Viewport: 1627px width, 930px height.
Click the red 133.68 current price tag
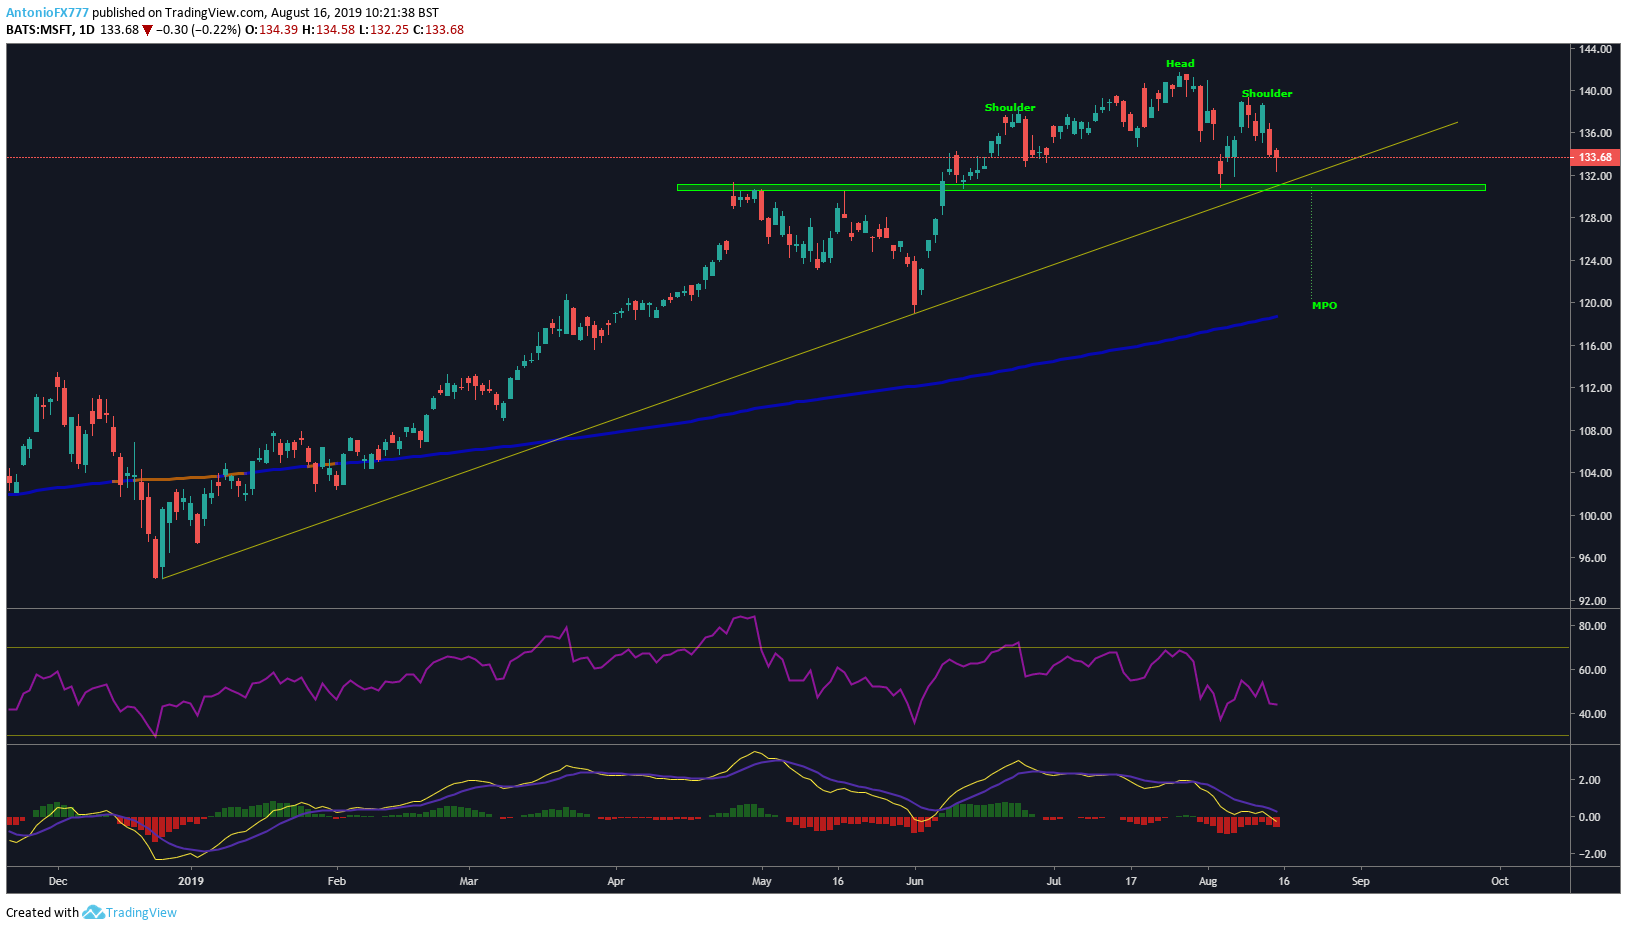[x=1595, y=158]
